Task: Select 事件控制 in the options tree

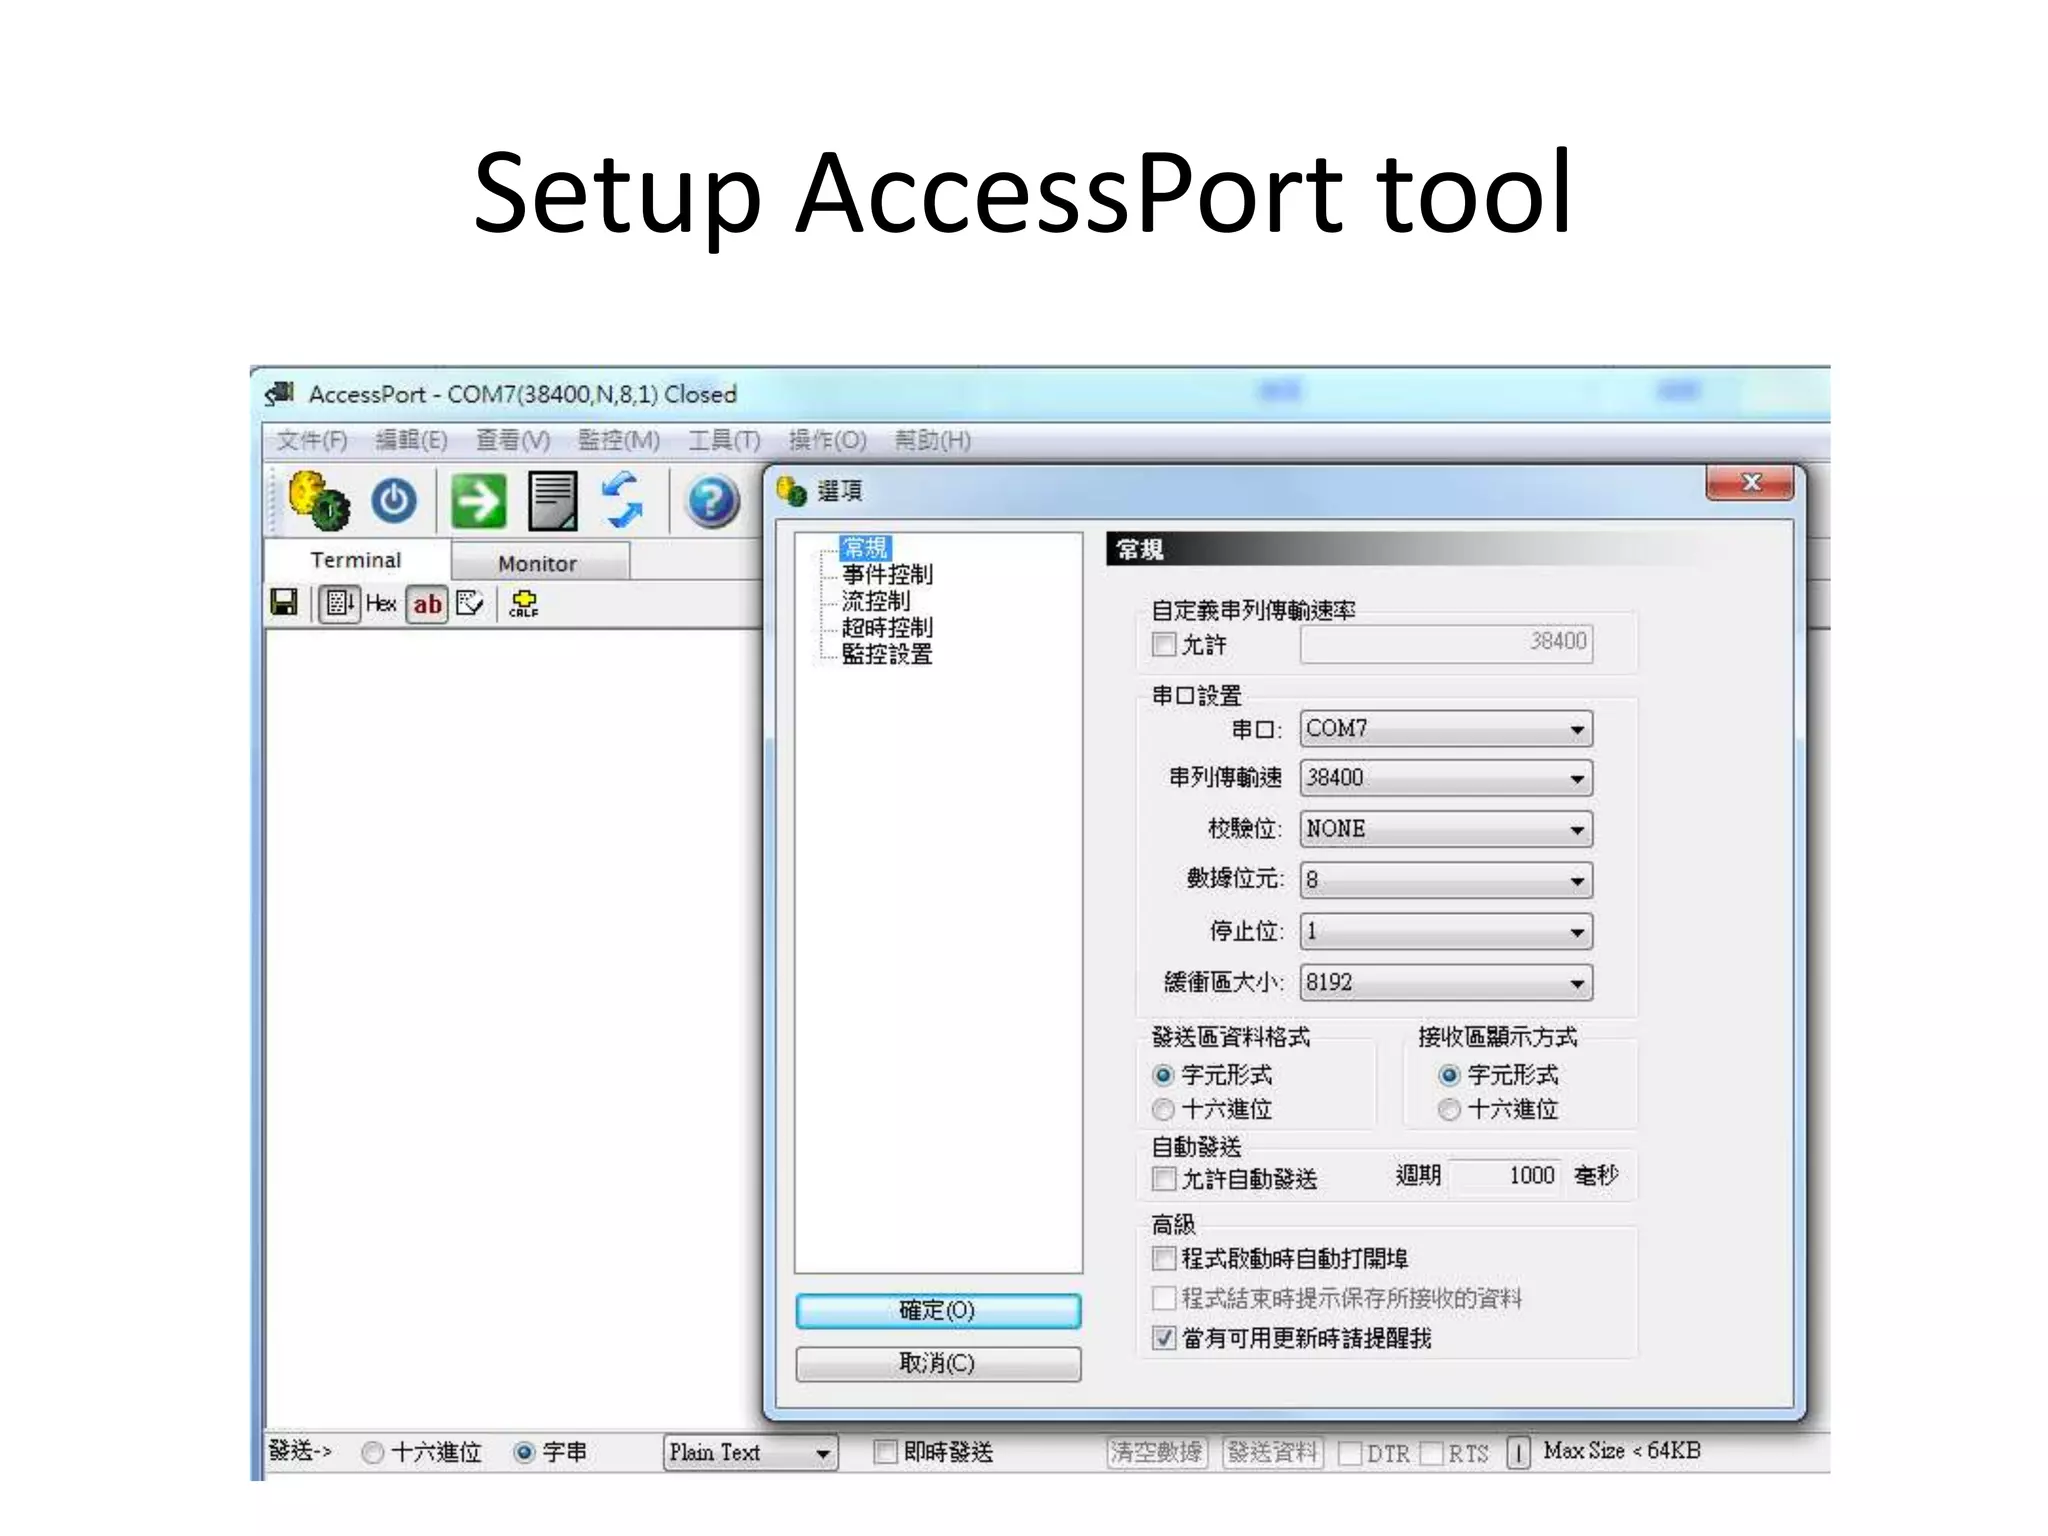Action: pos(887,574)
